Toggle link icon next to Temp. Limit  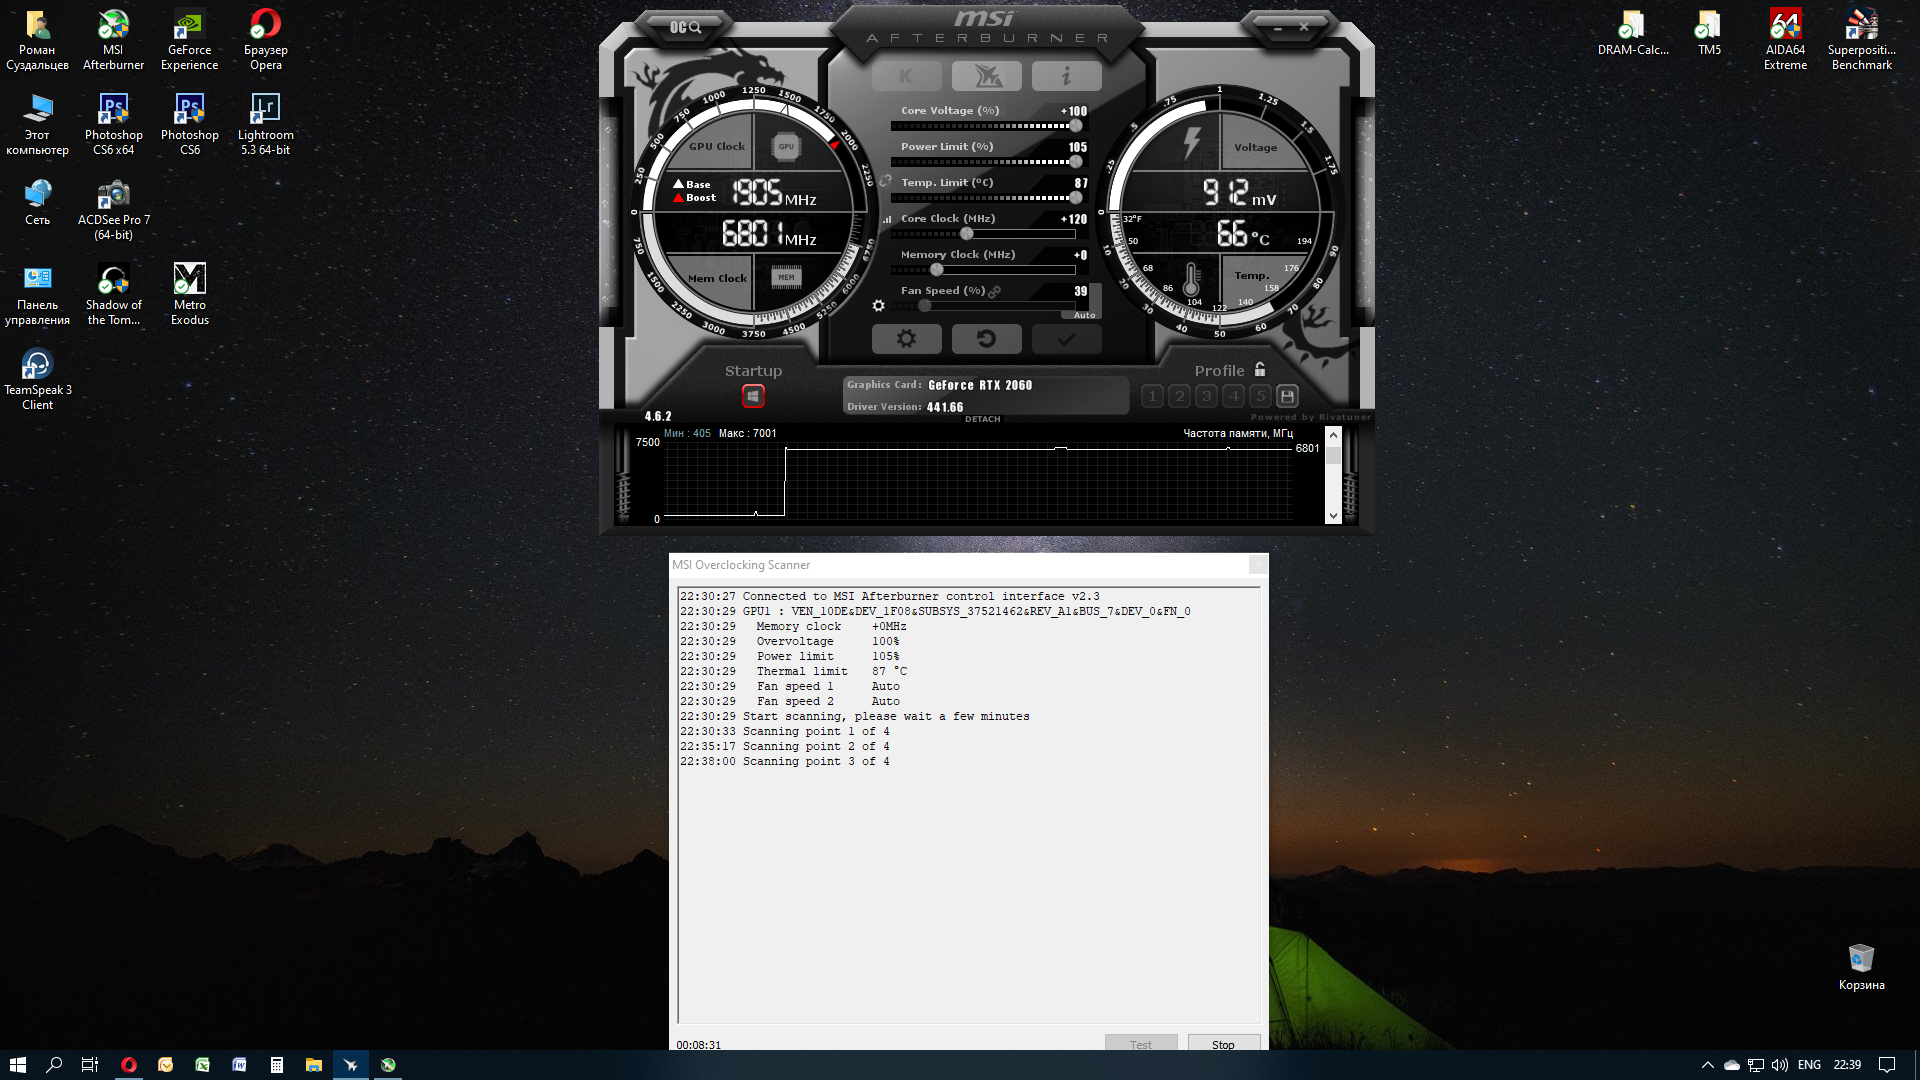pos(885,182)
